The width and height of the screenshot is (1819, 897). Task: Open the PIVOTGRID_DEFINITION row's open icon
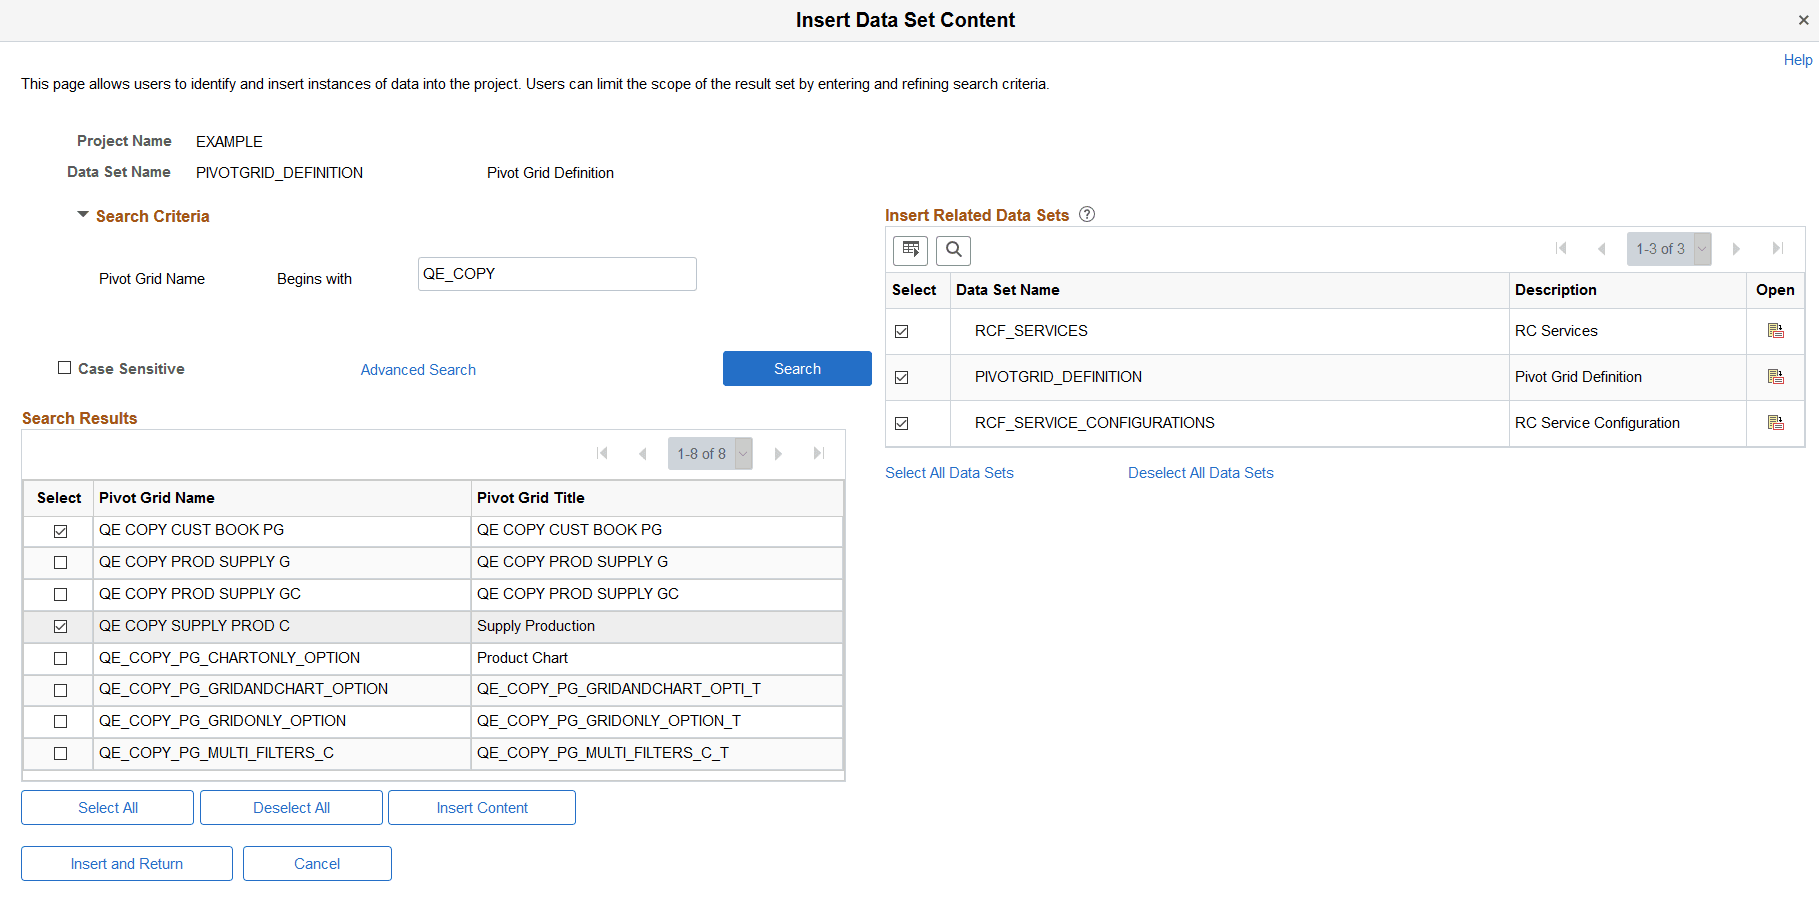tap(1776, 377)
